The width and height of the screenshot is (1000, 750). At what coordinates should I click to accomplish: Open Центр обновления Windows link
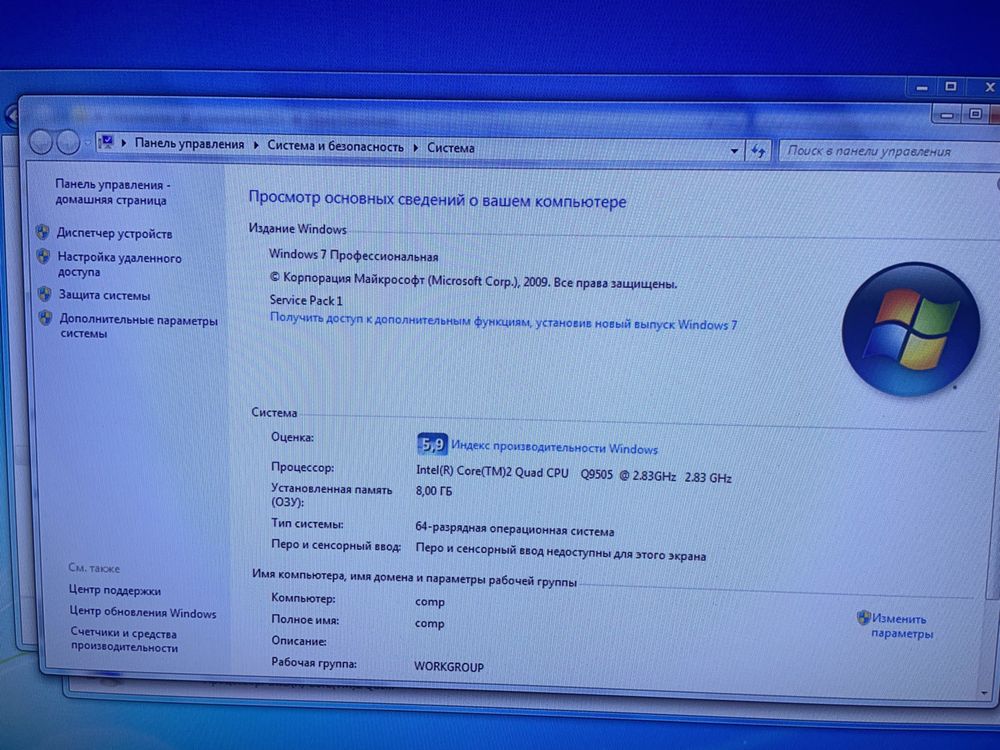coord(143,612)
